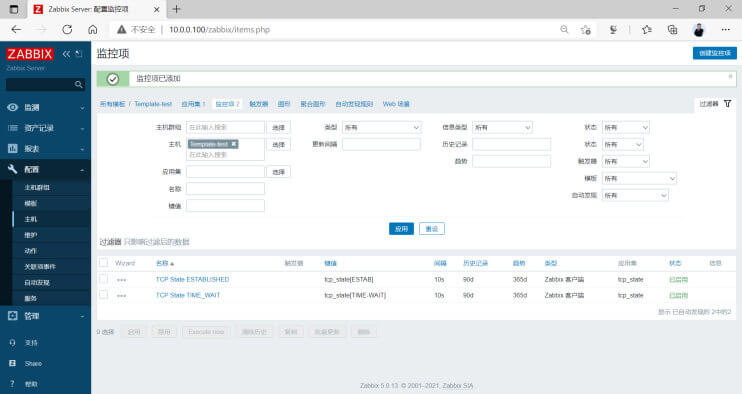Open the Discovery rules tab link
Screen dimensions: 742x394
[354, 104]
